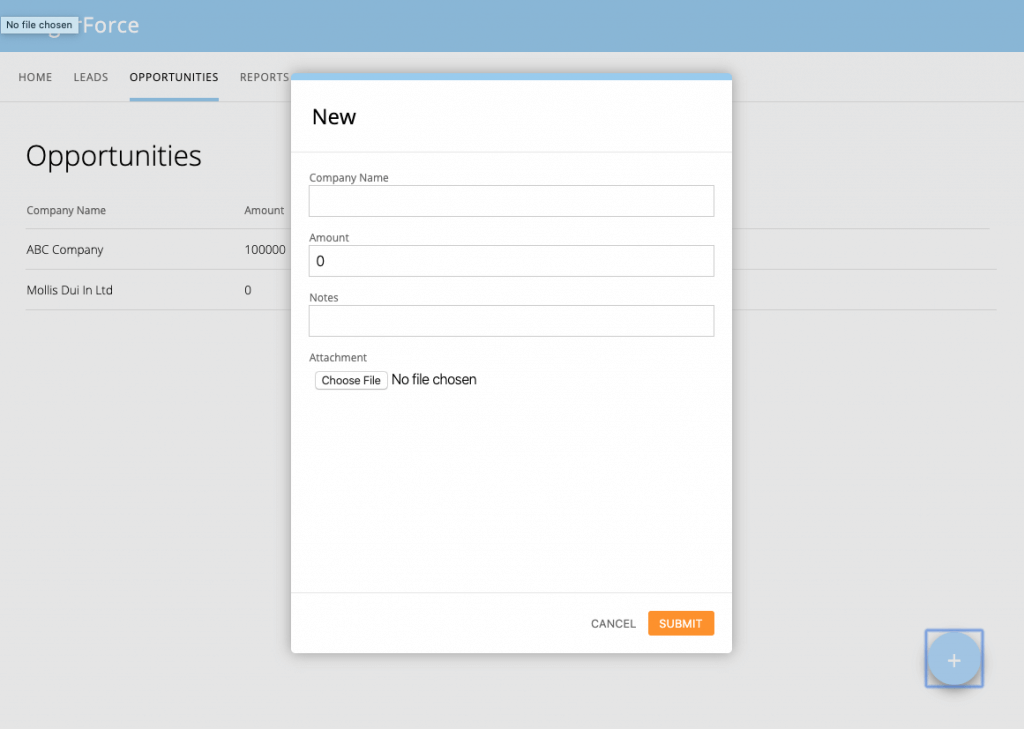1024x729 pixels.
Task: Click the 100000 amount cell
Action: [264, 250]
